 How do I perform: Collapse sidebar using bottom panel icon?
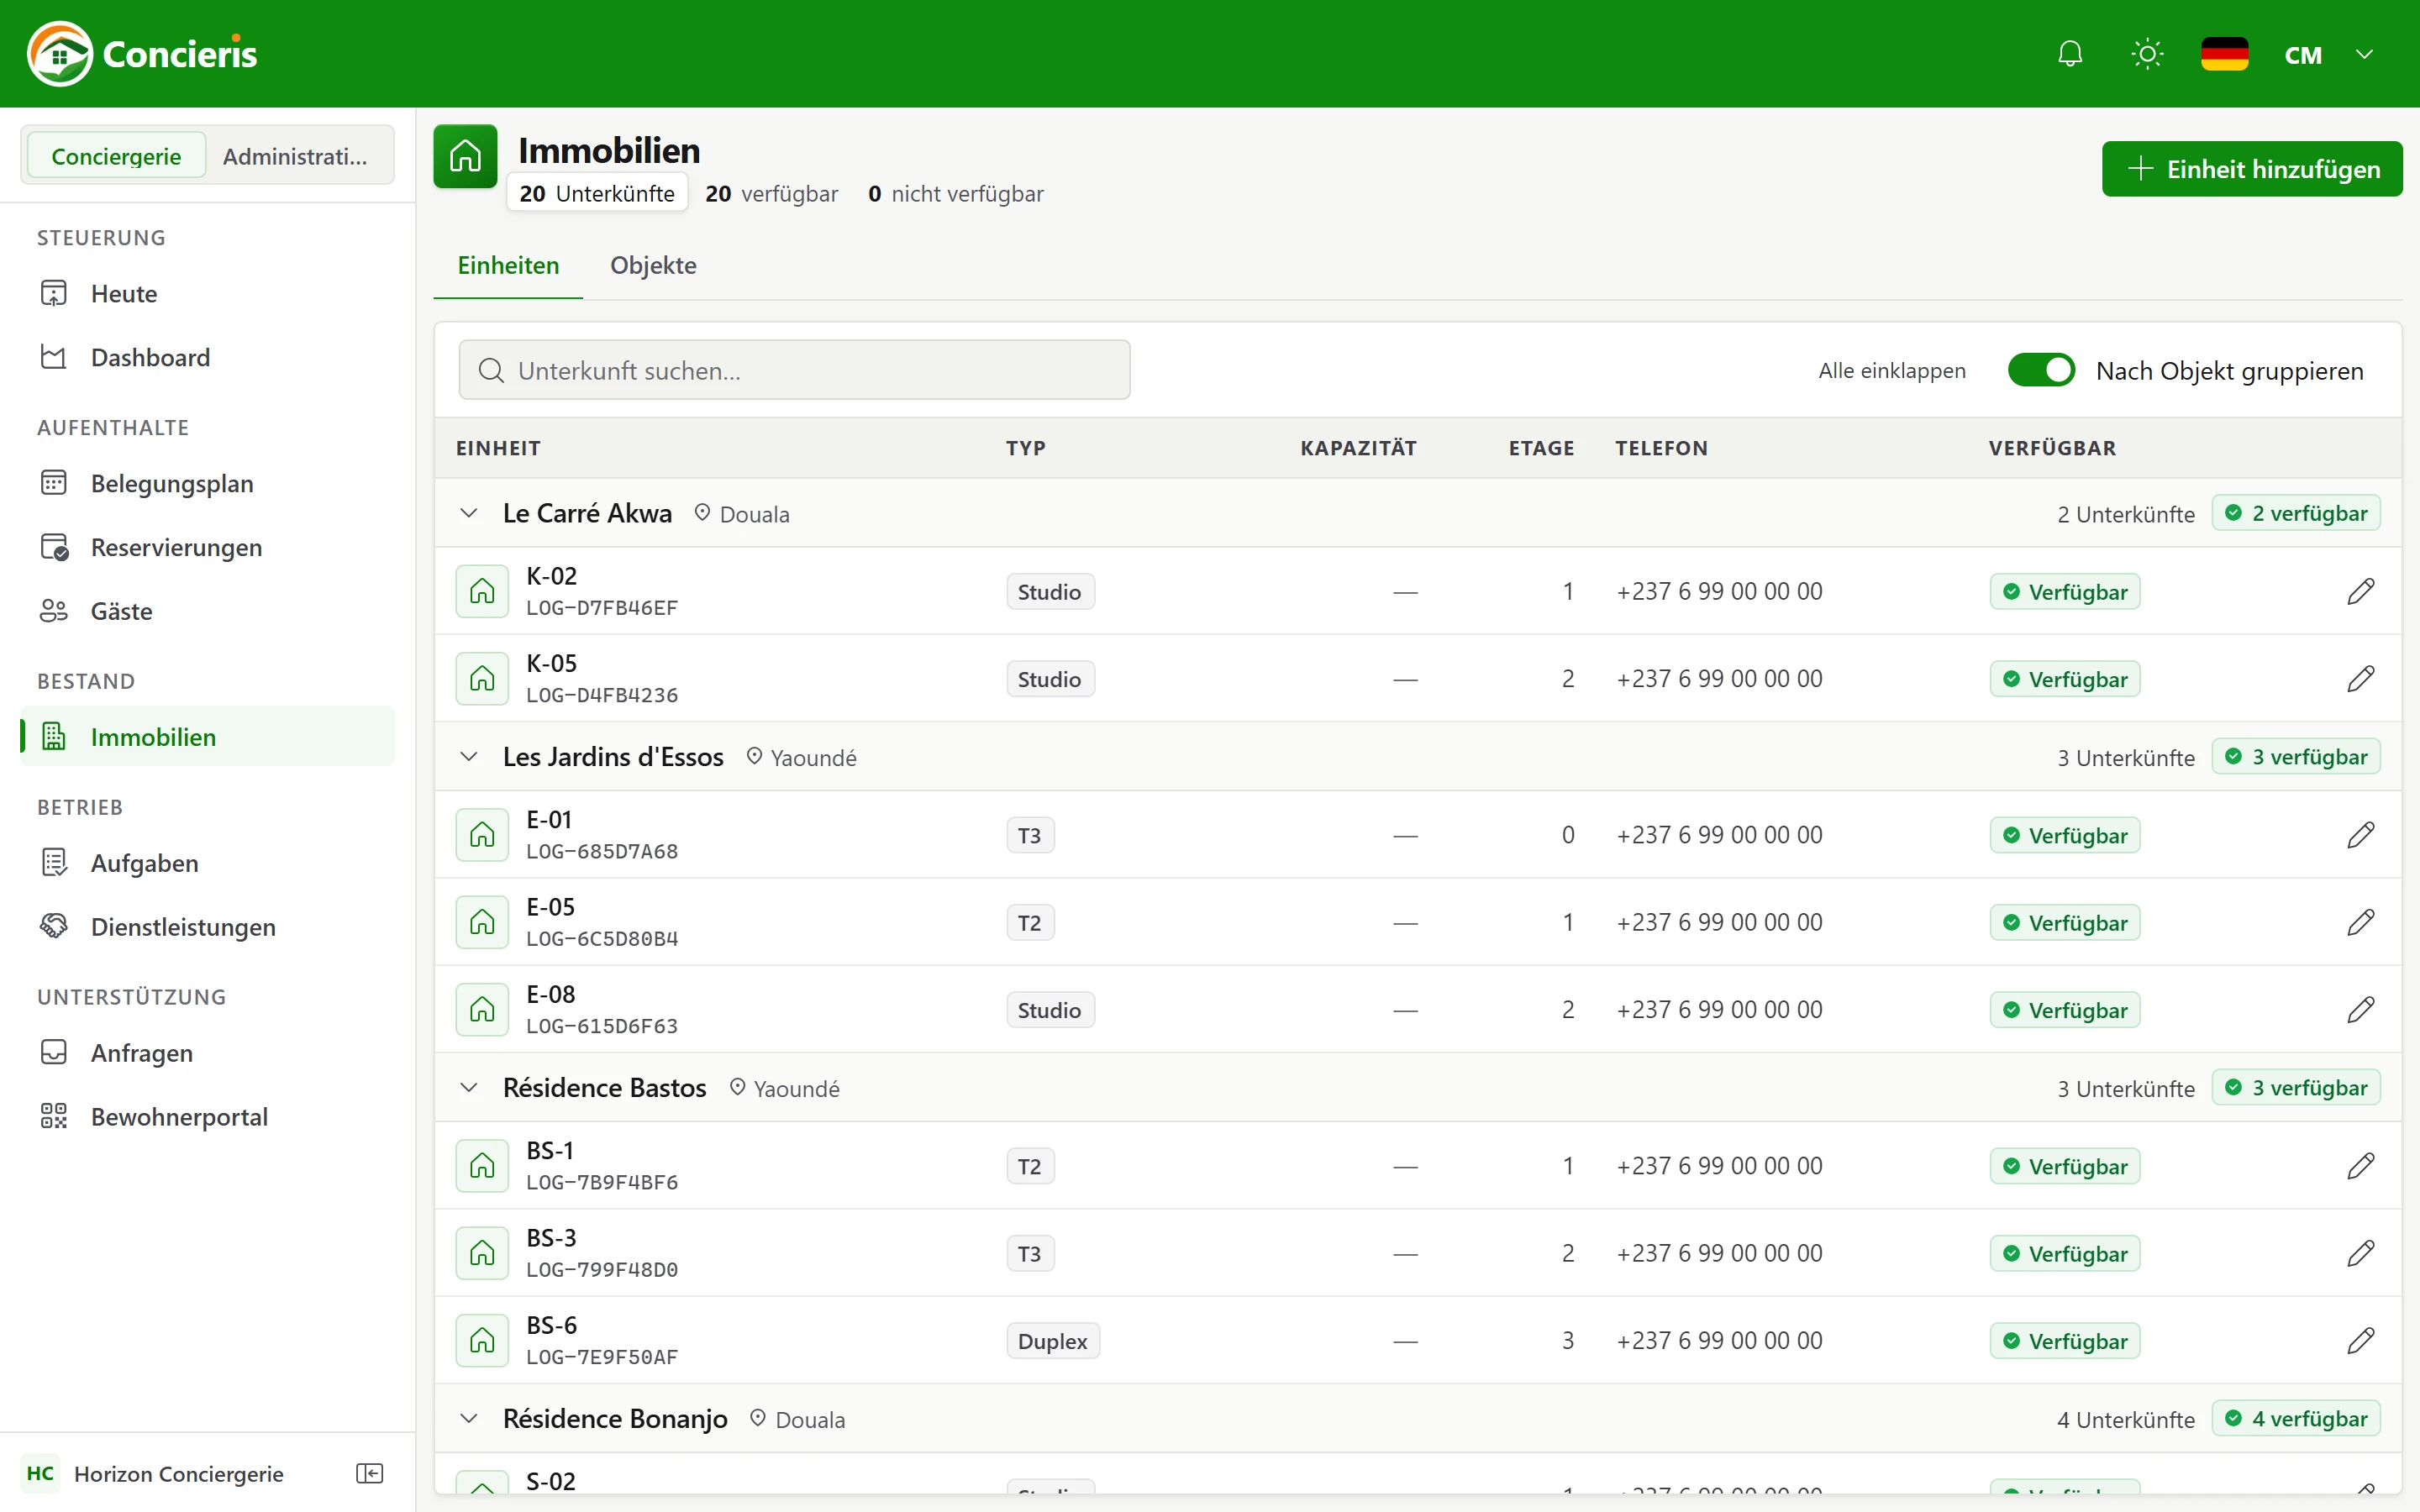coord(370,1473)
